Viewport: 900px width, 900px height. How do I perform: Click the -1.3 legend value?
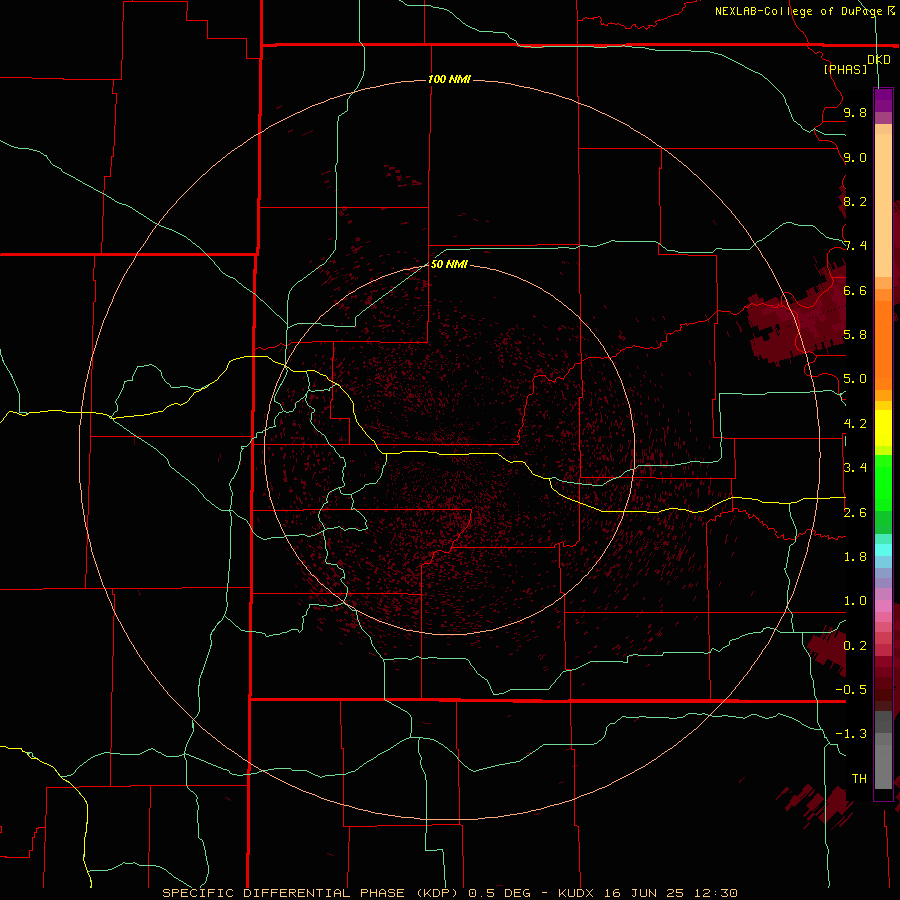coord(851,734)
